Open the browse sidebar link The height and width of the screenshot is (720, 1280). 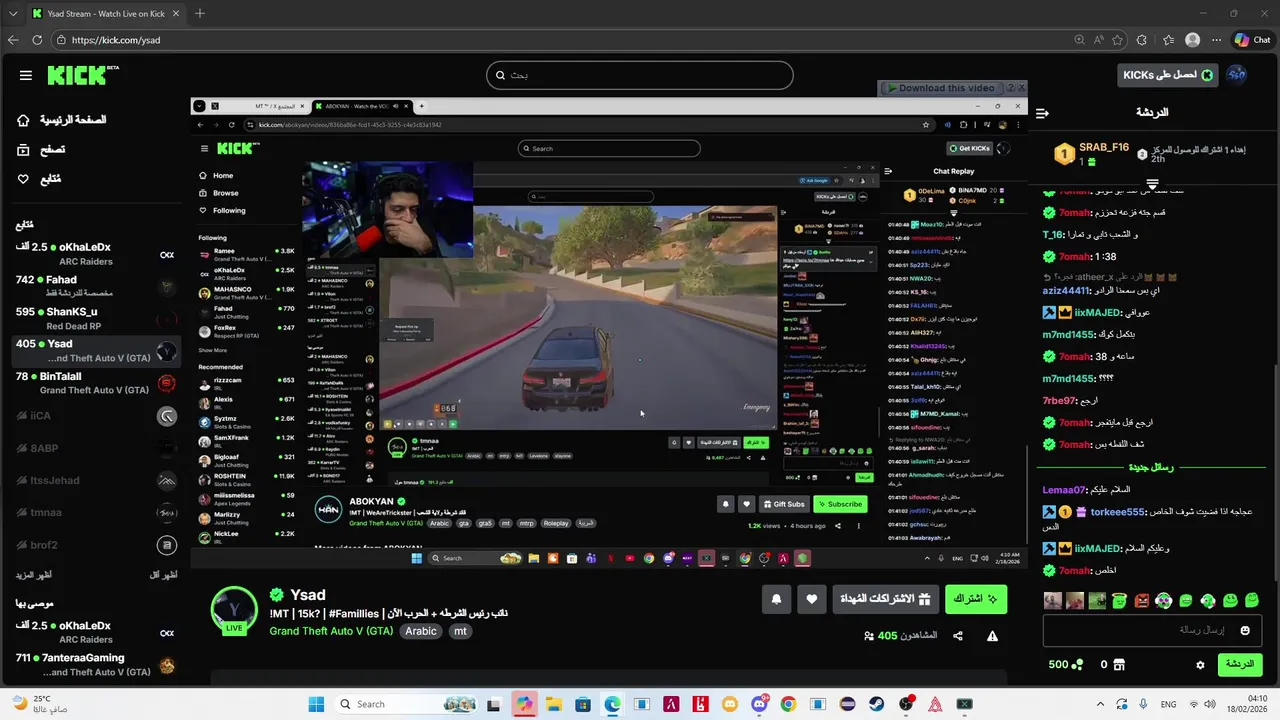[x=41, y=149]
